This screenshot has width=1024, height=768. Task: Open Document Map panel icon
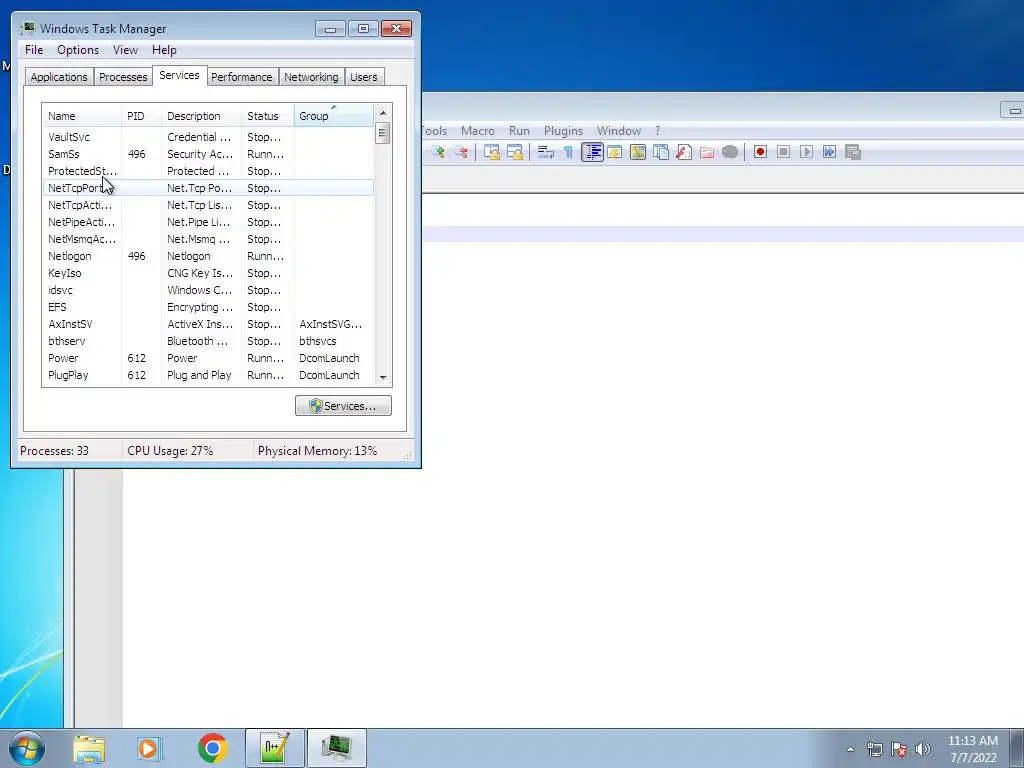click(x=637, y=152)
